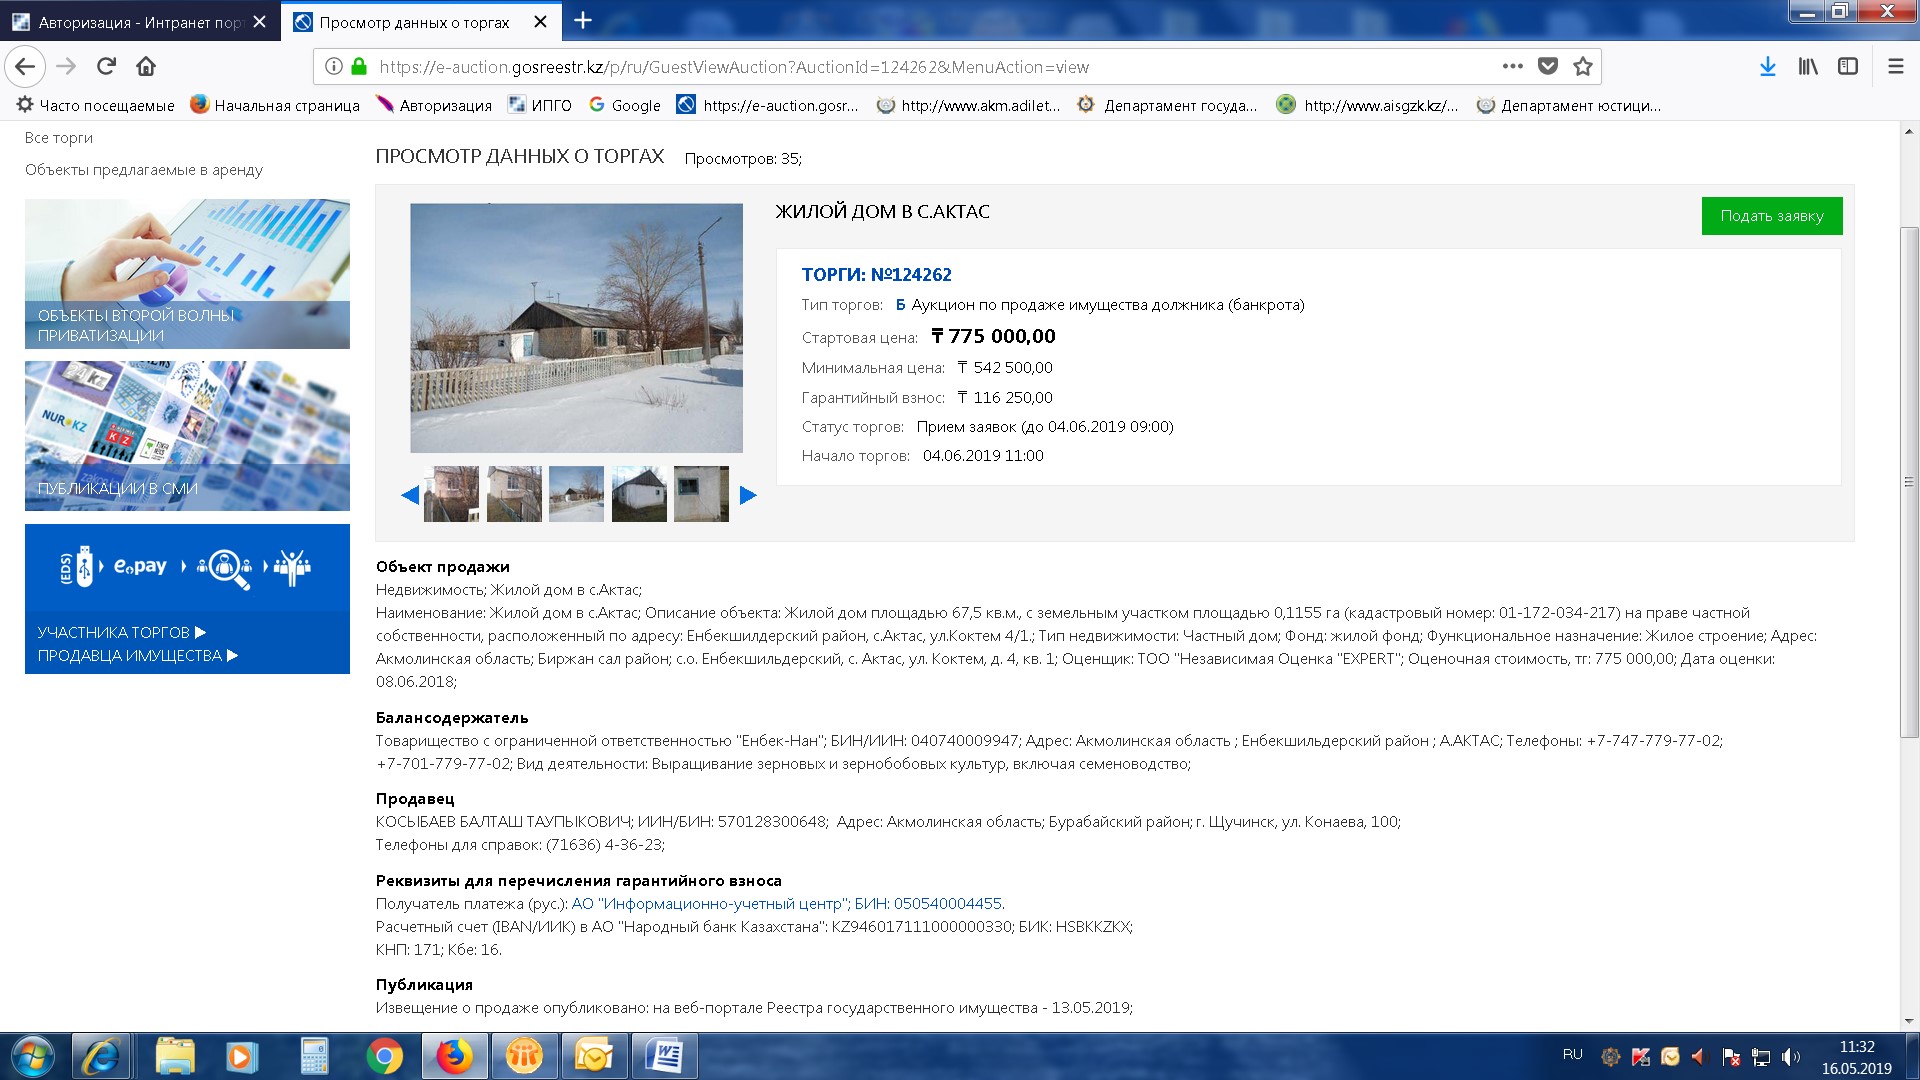Show previous photos with left blue arrow
1920x1080 pixels.
click(x=409, y=495)
